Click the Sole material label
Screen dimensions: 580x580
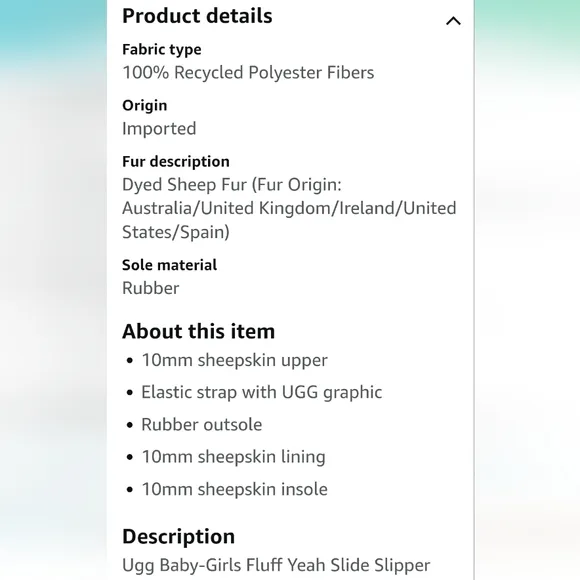tap(169, 265)
